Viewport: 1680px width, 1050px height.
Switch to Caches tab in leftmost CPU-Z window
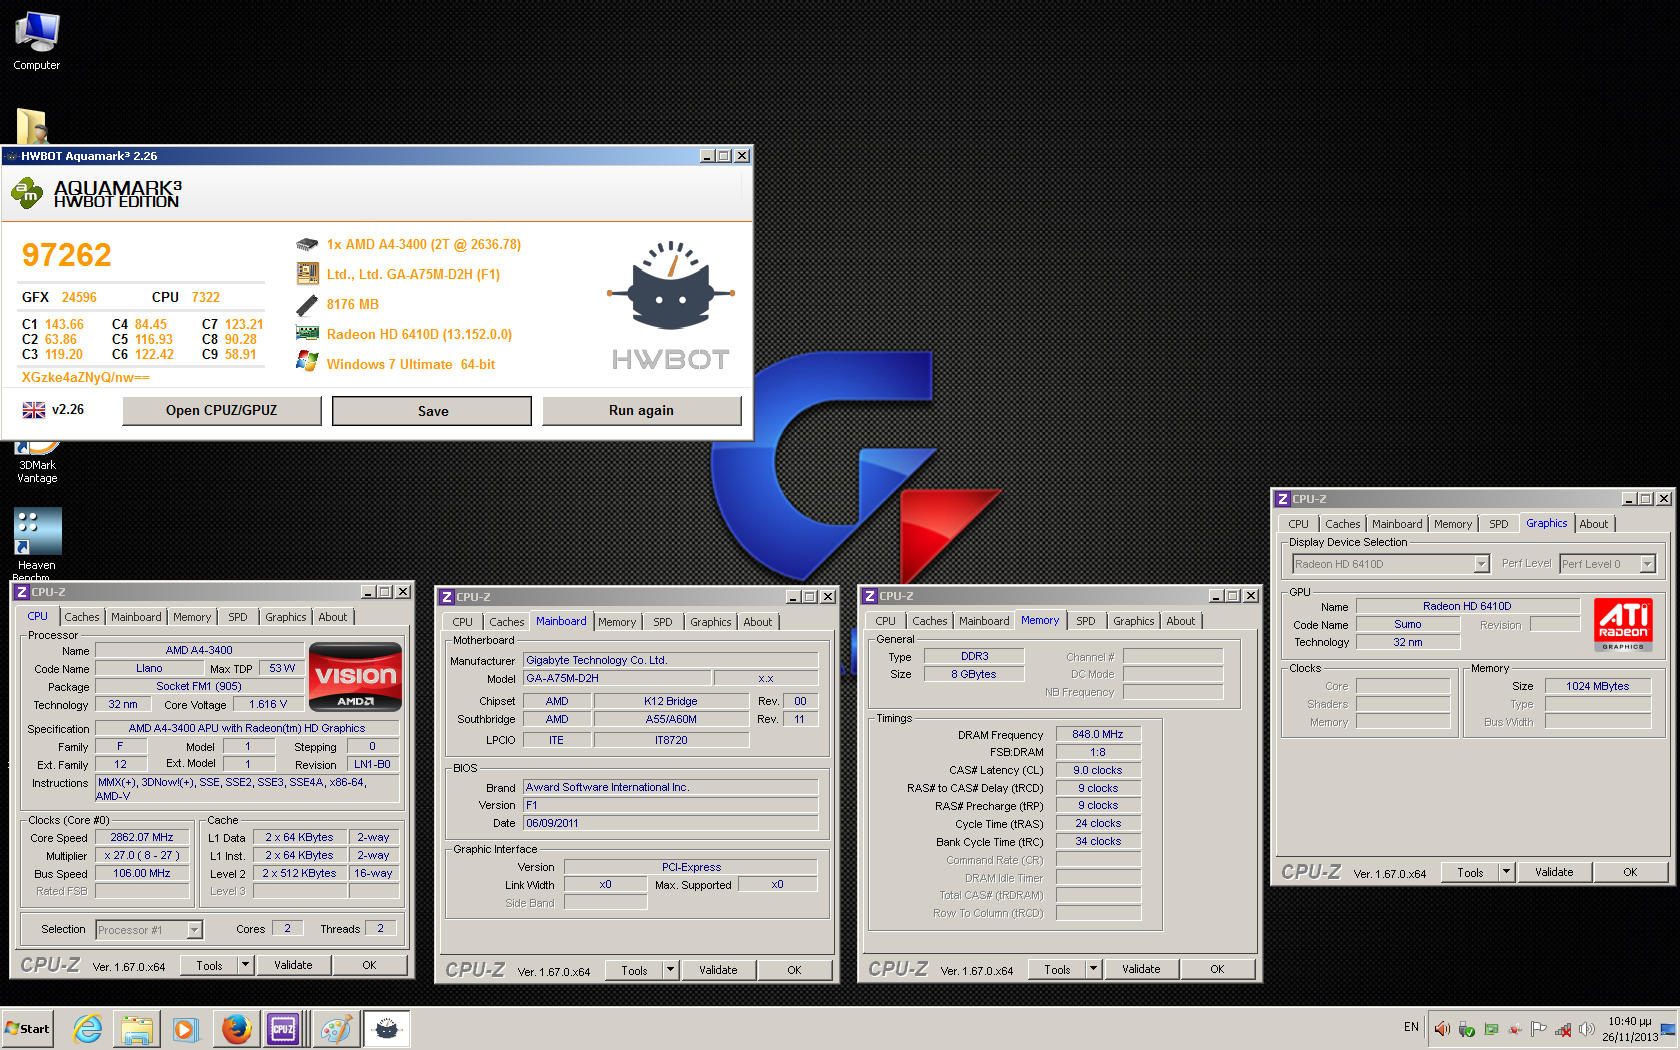click(x=82, y=617)
